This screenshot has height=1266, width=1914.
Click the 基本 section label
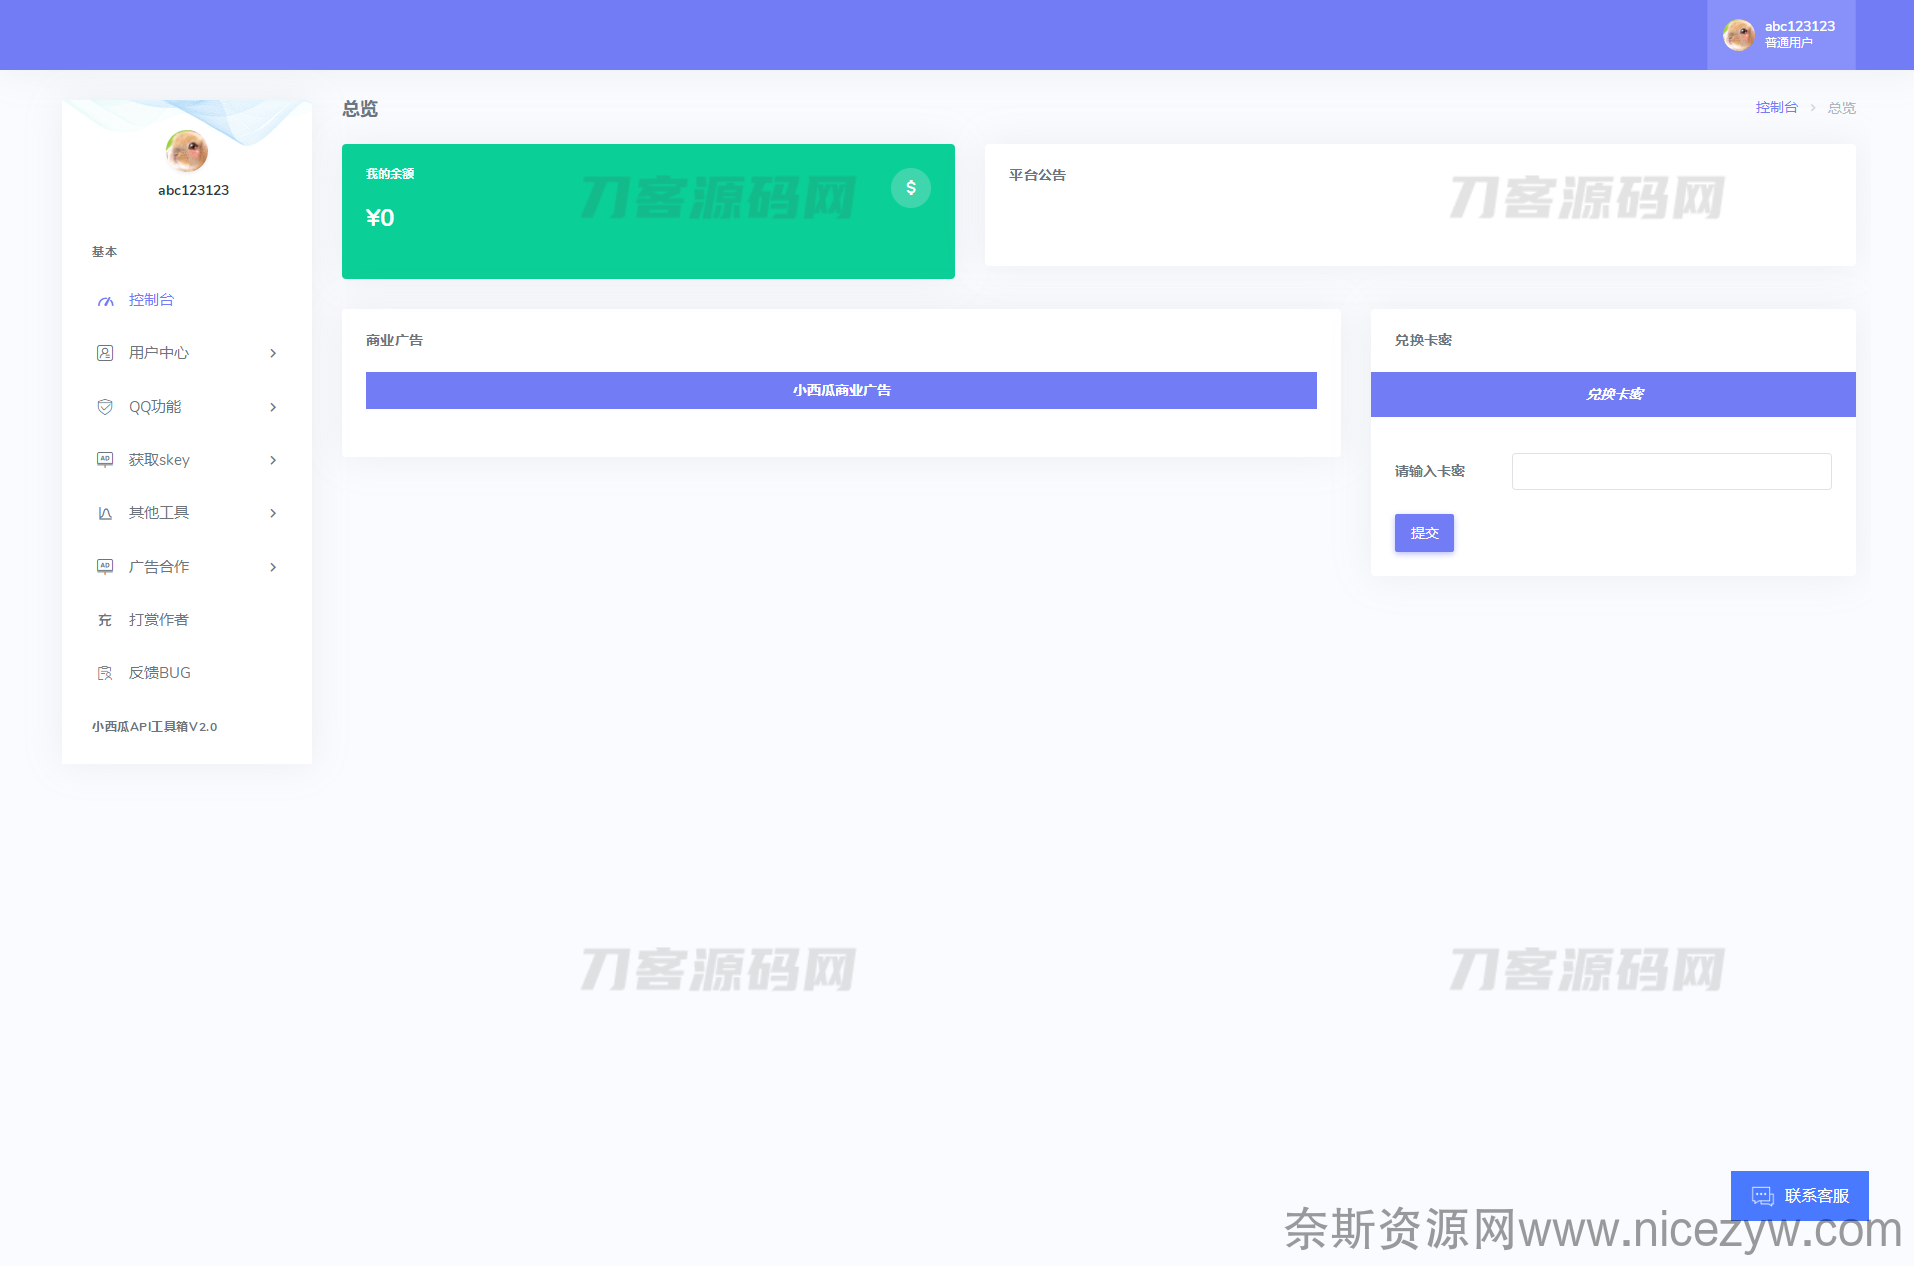(104, 252)
